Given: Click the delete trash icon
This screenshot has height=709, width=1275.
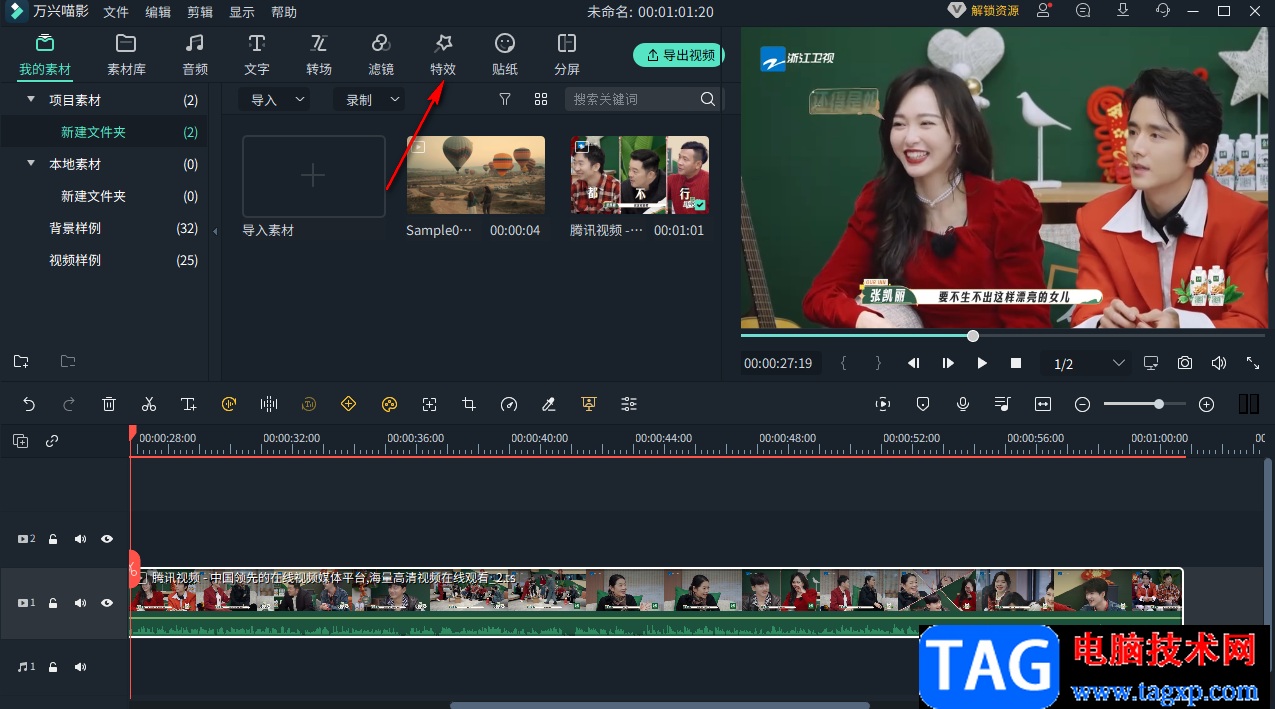Looking at the screenshot, I should coord(109,404).
